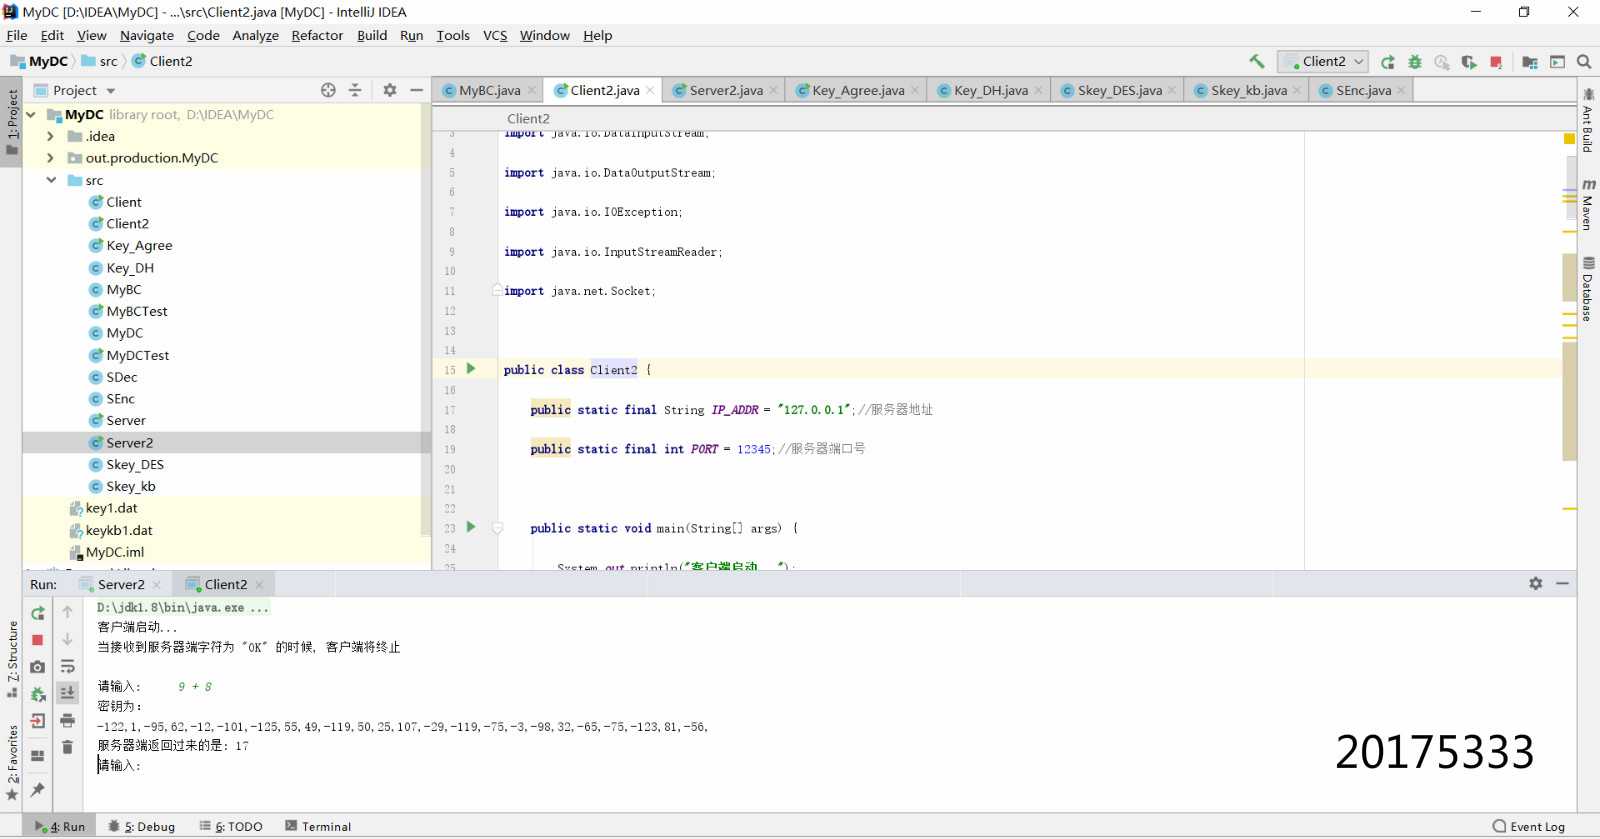Open the VCS menu
1600x839 pixels.
point(495,35)
